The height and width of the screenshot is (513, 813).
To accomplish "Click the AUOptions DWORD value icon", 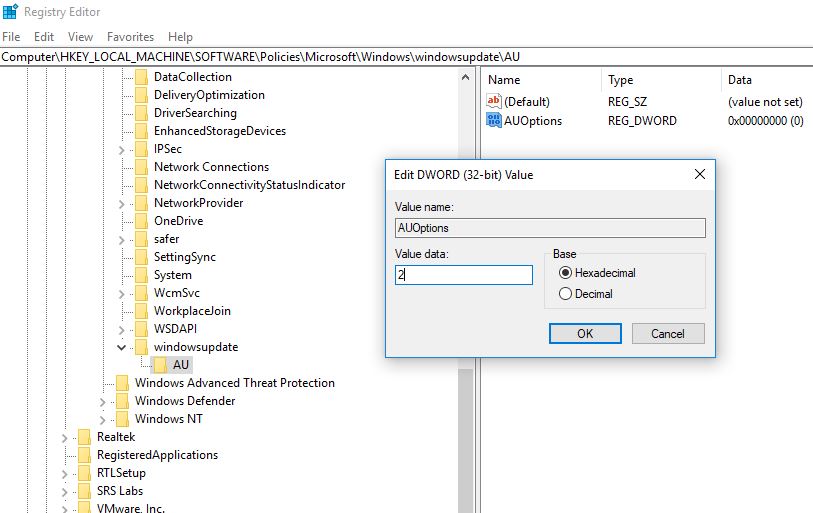I will pyautogui.click(x=493, y=121).
